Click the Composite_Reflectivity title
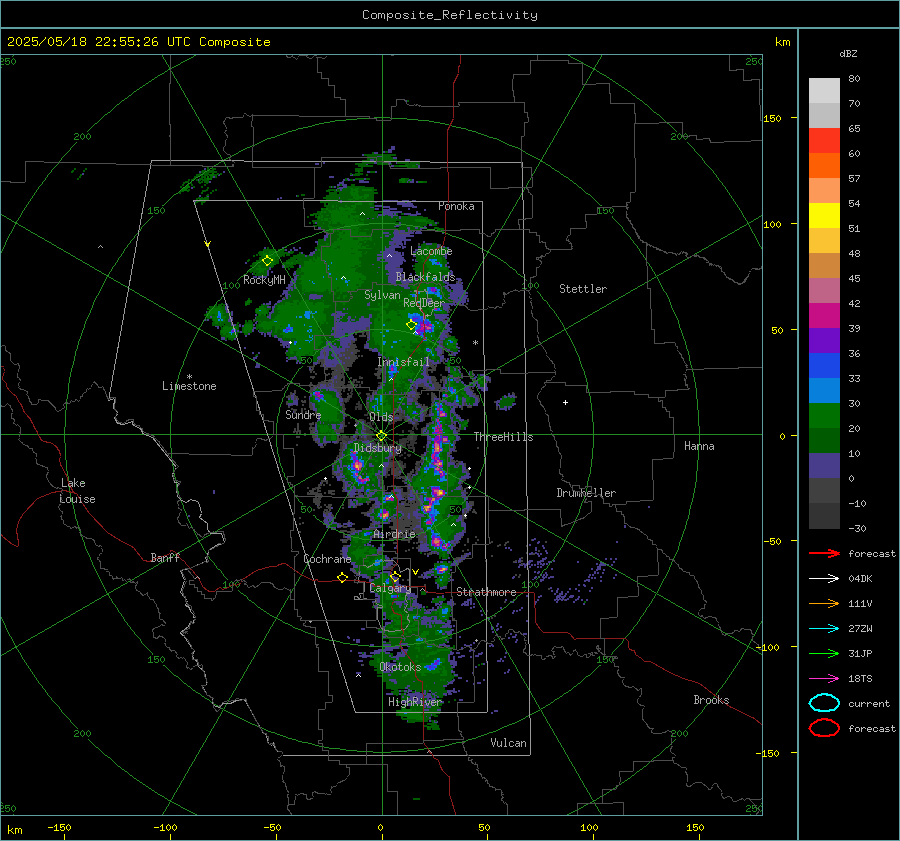The height and width of the screenshot is (841, 900). 450,15
